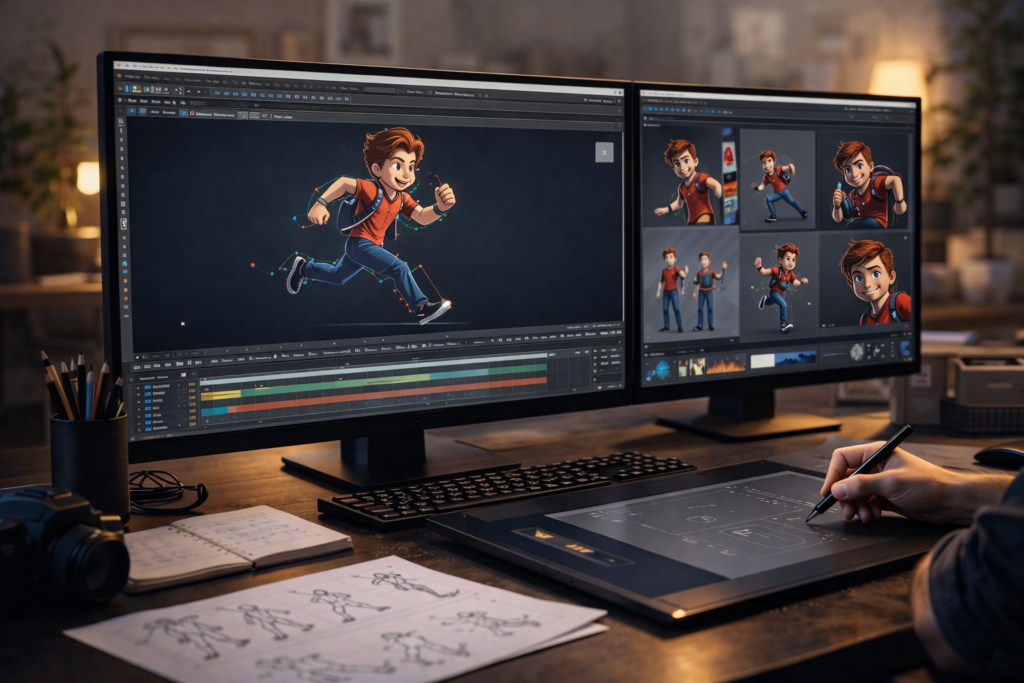Click the red icon in the narrow color strip panel
This screenshot has height=683, width=1024.
coord(729,155)
